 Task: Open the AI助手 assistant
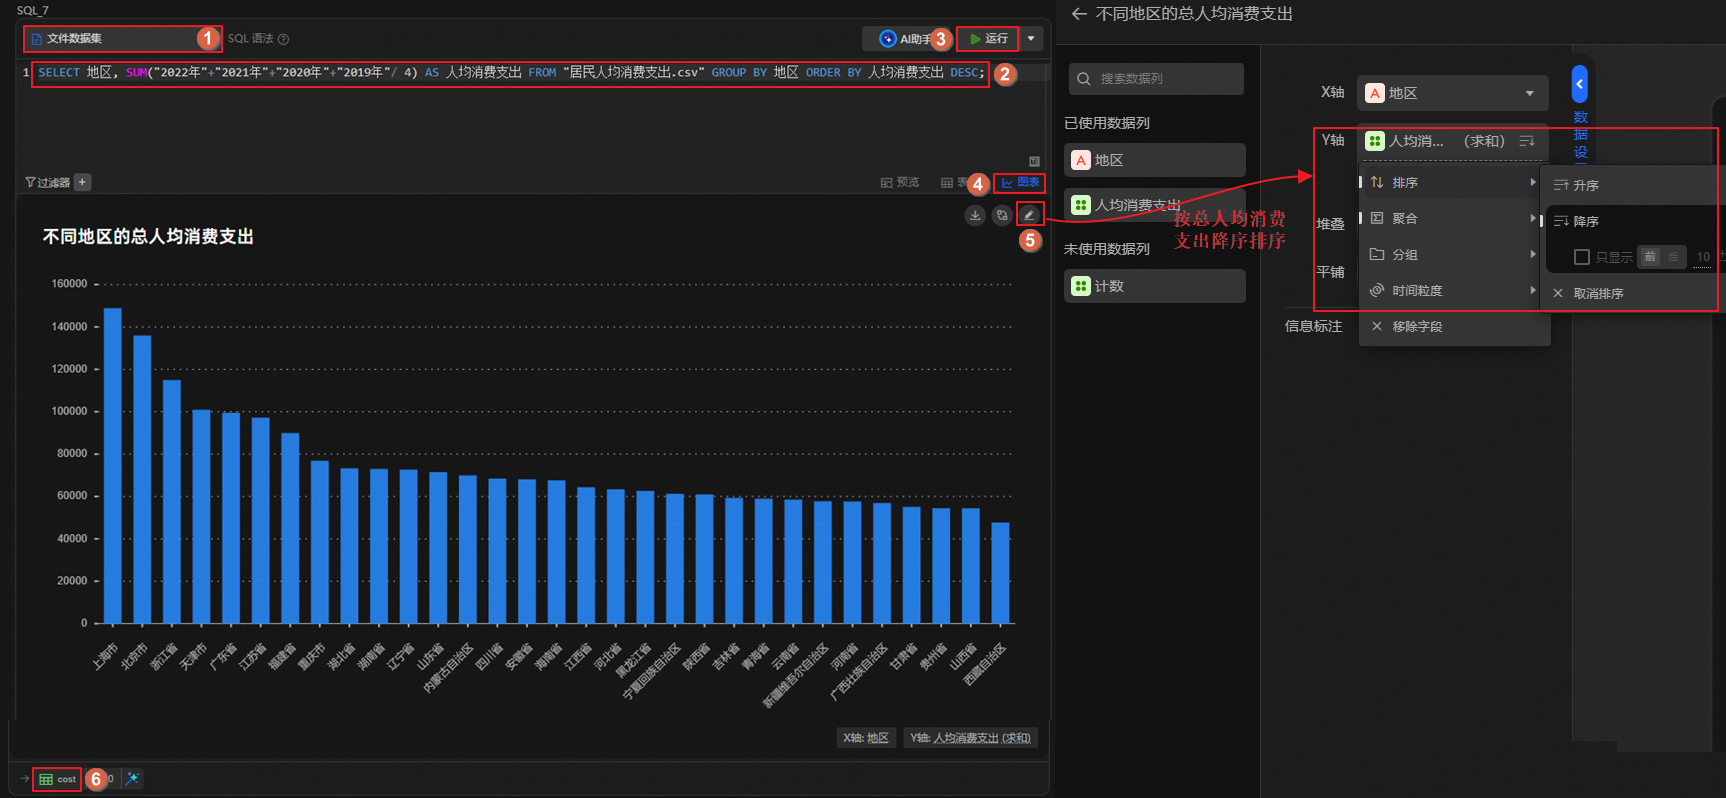tap(905, 39)
